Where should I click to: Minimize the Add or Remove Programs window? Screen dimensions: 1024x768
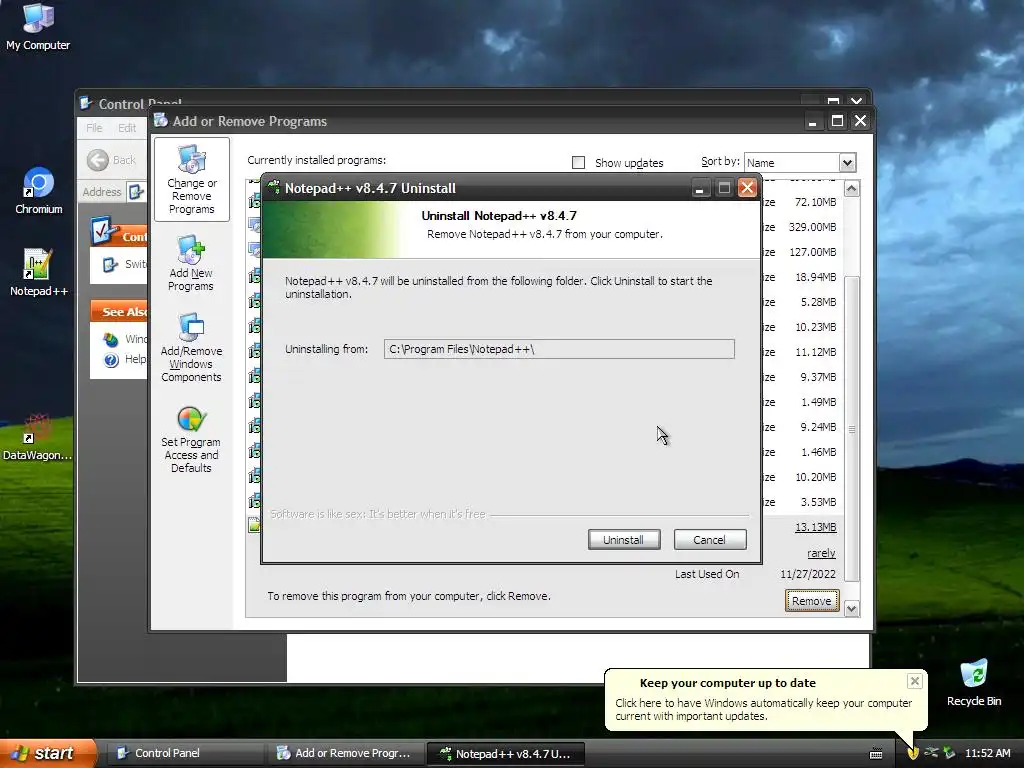click(812, 121)
